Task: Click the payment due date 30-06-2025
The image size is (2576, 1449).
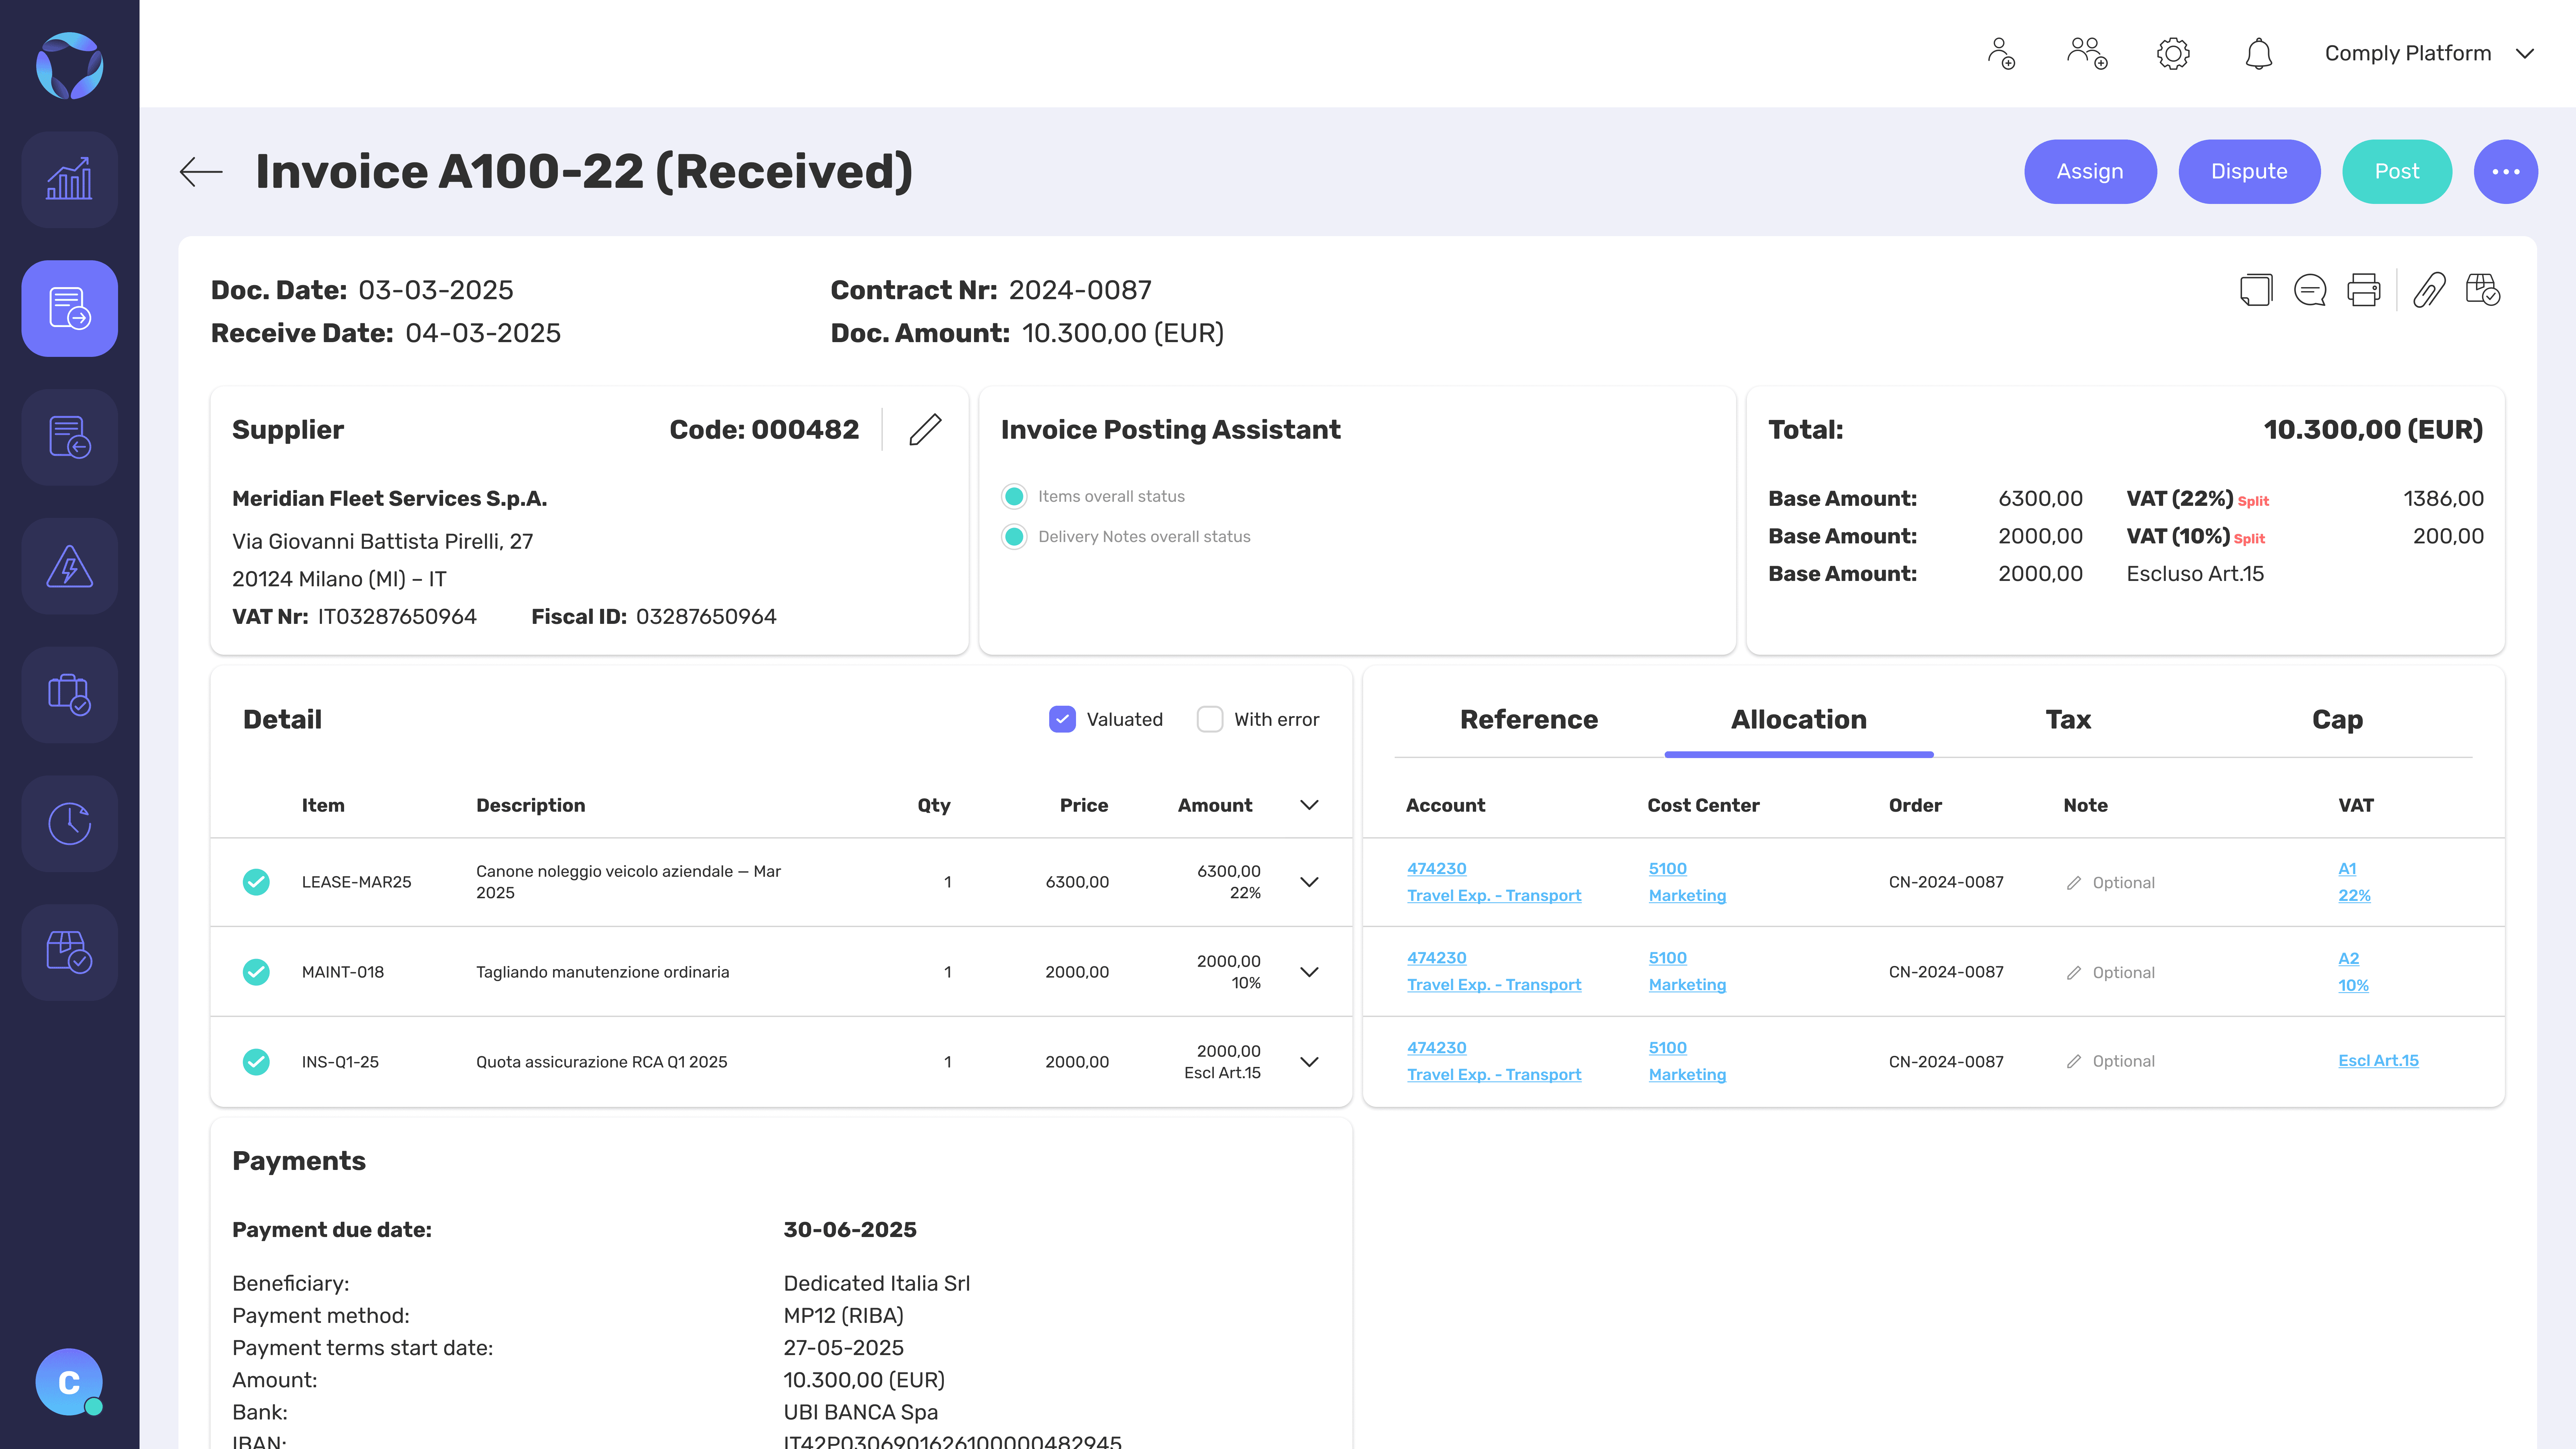Action: pos(850,1230)
